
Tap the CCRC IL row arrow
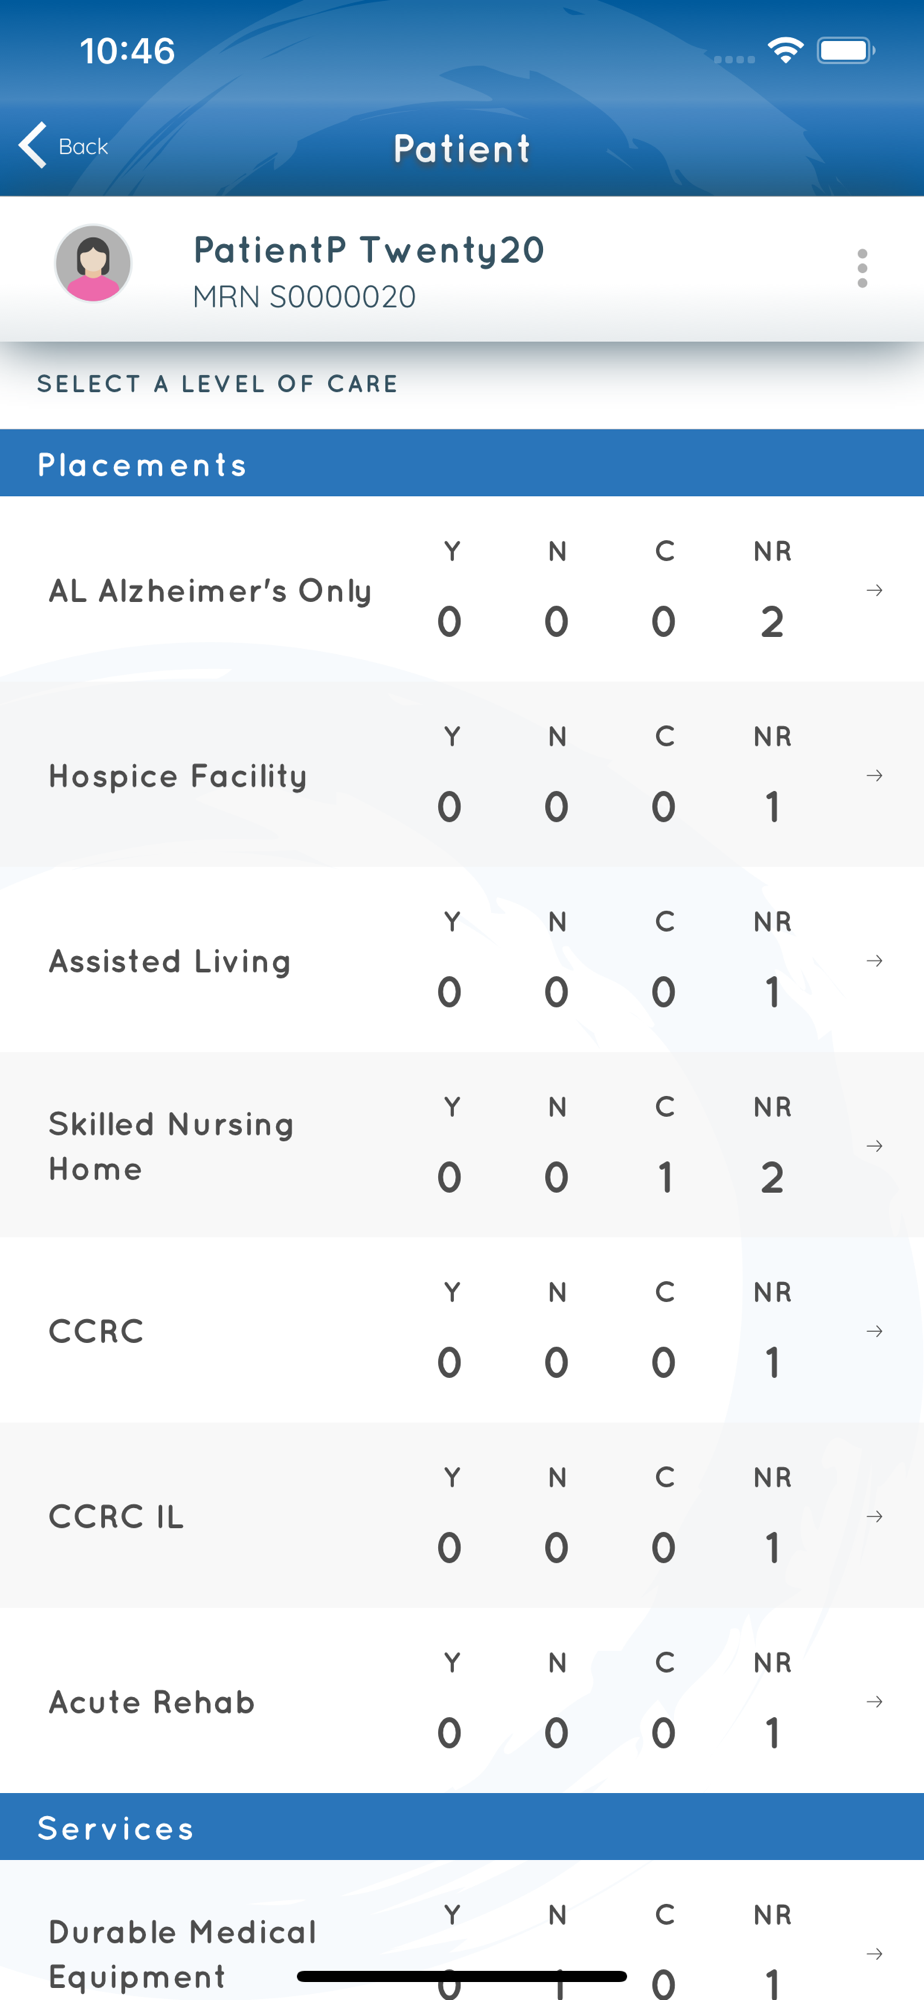(874, 1517)
